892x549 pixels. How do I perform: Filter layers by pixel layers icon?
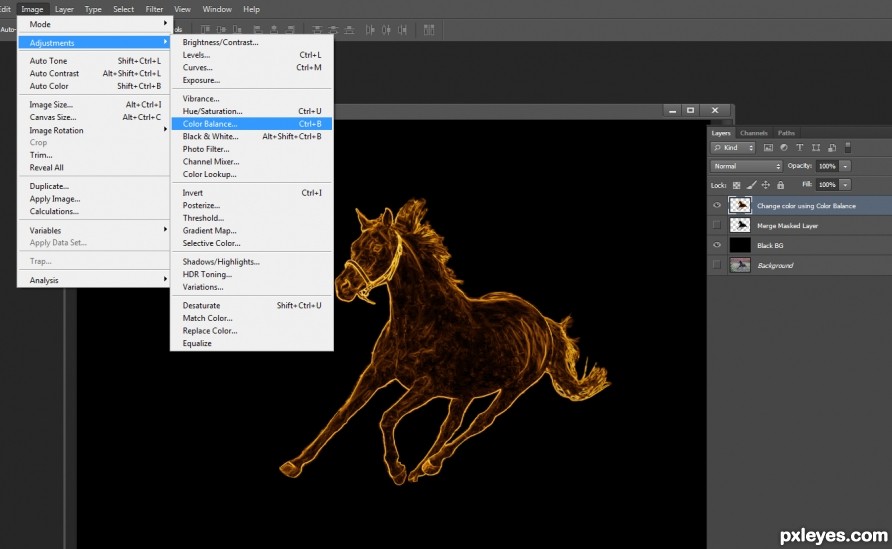768,147
